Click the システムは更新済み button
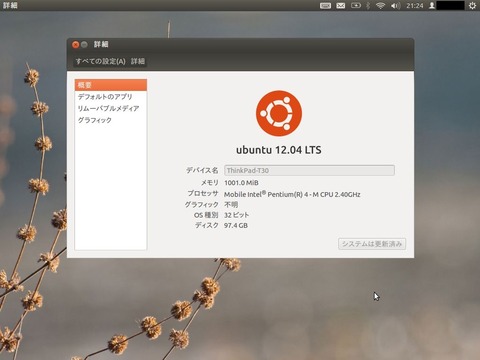The height and width of the screenshot is (360, 480). (372, 244)
